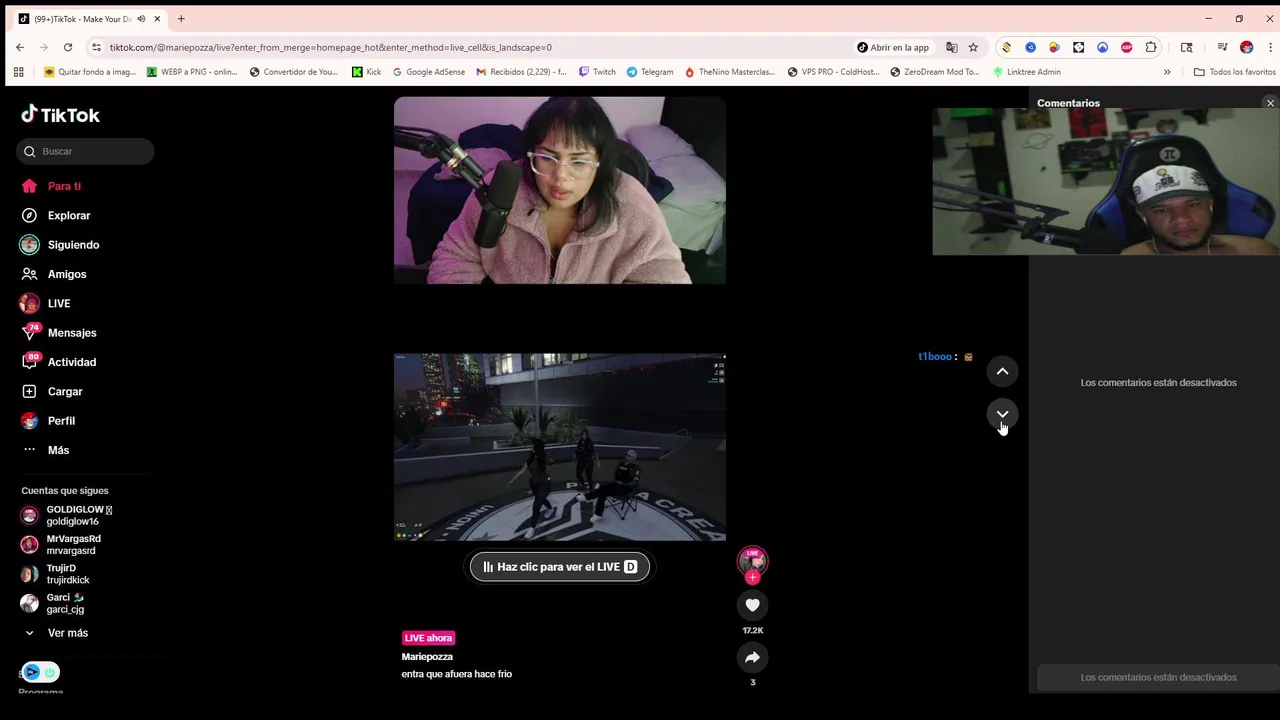
Task: Click the address bar URL
Action: (x=330, y=47)
